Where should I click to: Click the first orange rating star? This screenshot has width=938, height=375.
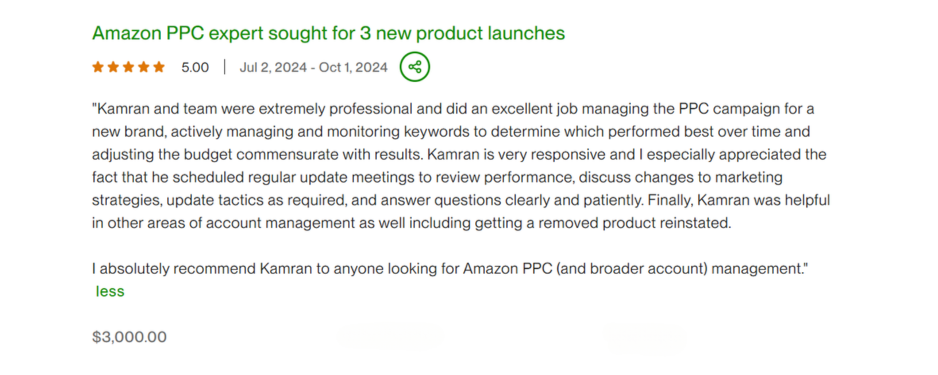98,67
